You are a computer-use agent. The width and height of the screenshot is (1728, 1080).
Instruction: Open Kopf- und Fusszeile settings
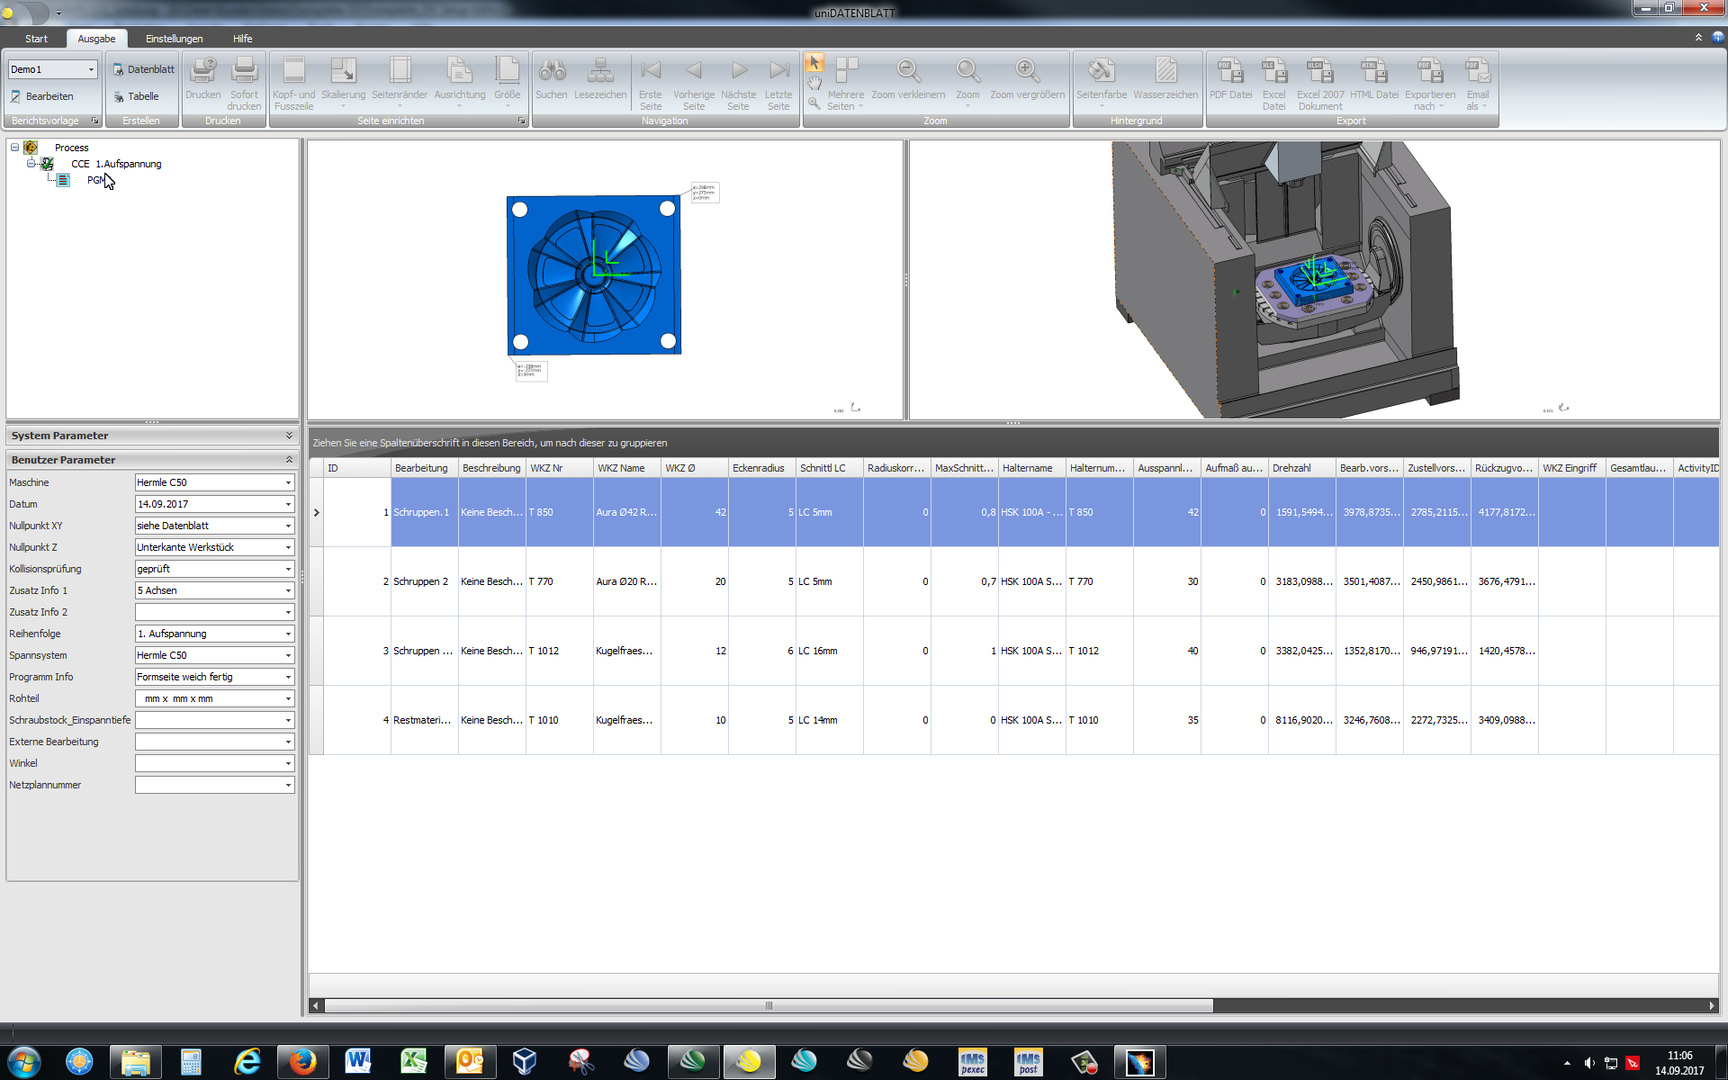(294, 80)
